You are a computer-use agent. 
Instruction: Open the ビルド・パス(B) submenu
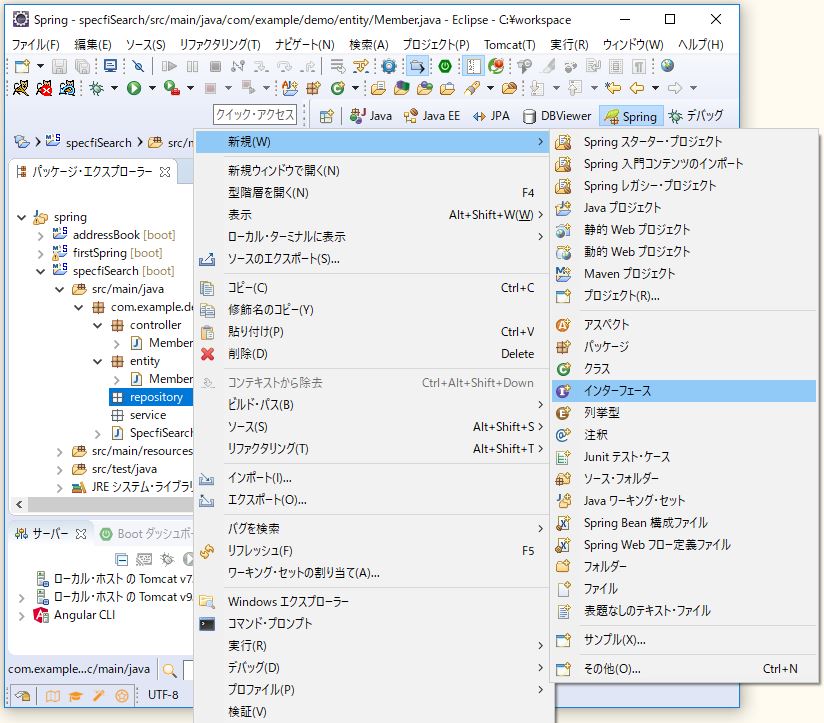[372, 405]
